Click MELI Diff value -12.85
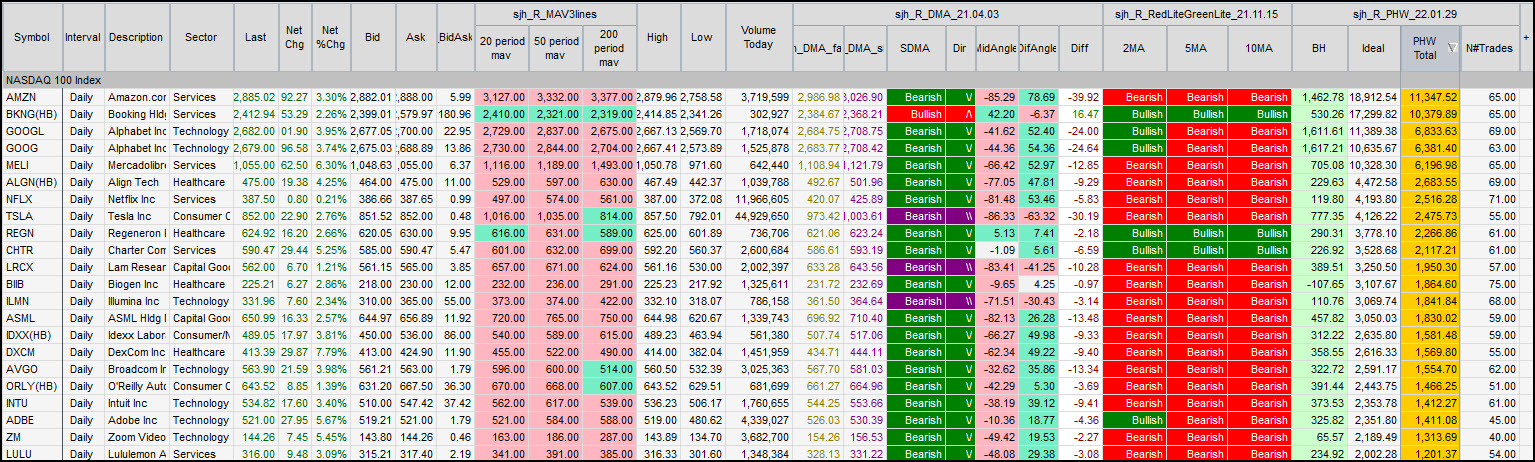This screenshot has width=1535, height=462. pyautogui.click(x=1080, y=165)
